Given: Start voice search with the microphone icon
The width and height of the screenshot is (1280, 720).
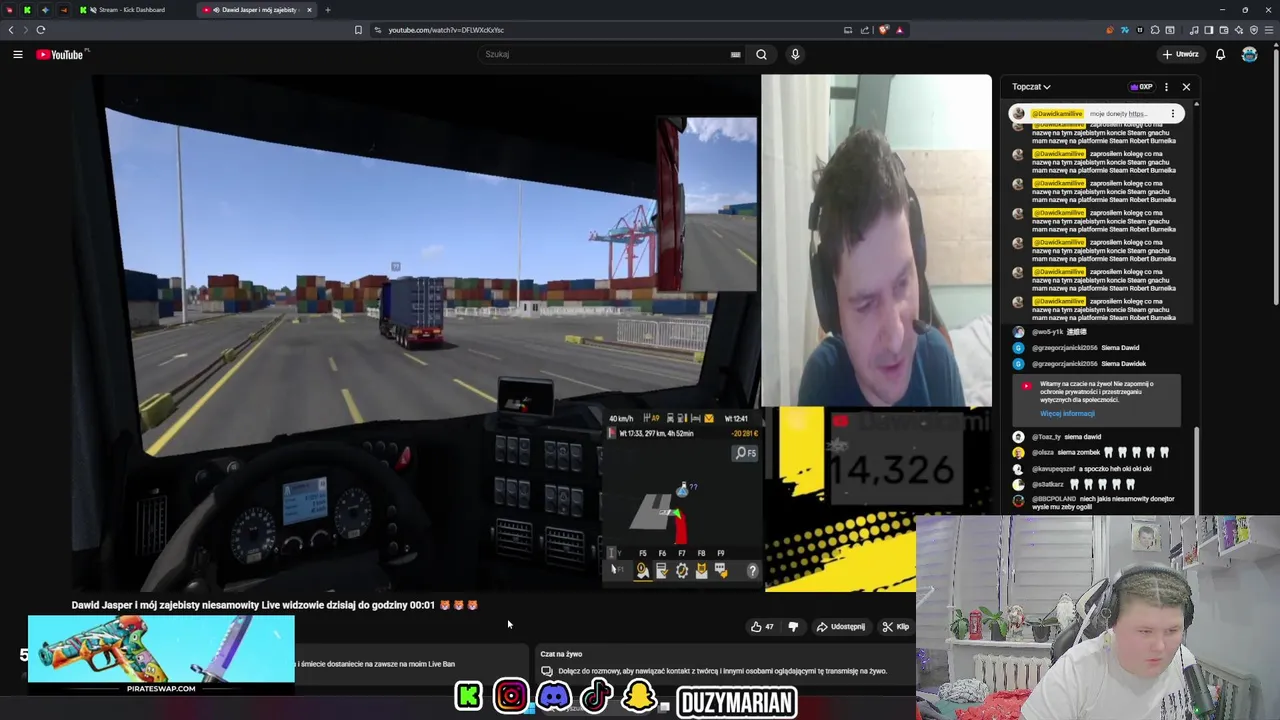Looking at the screenshot, I should (795, 54).
